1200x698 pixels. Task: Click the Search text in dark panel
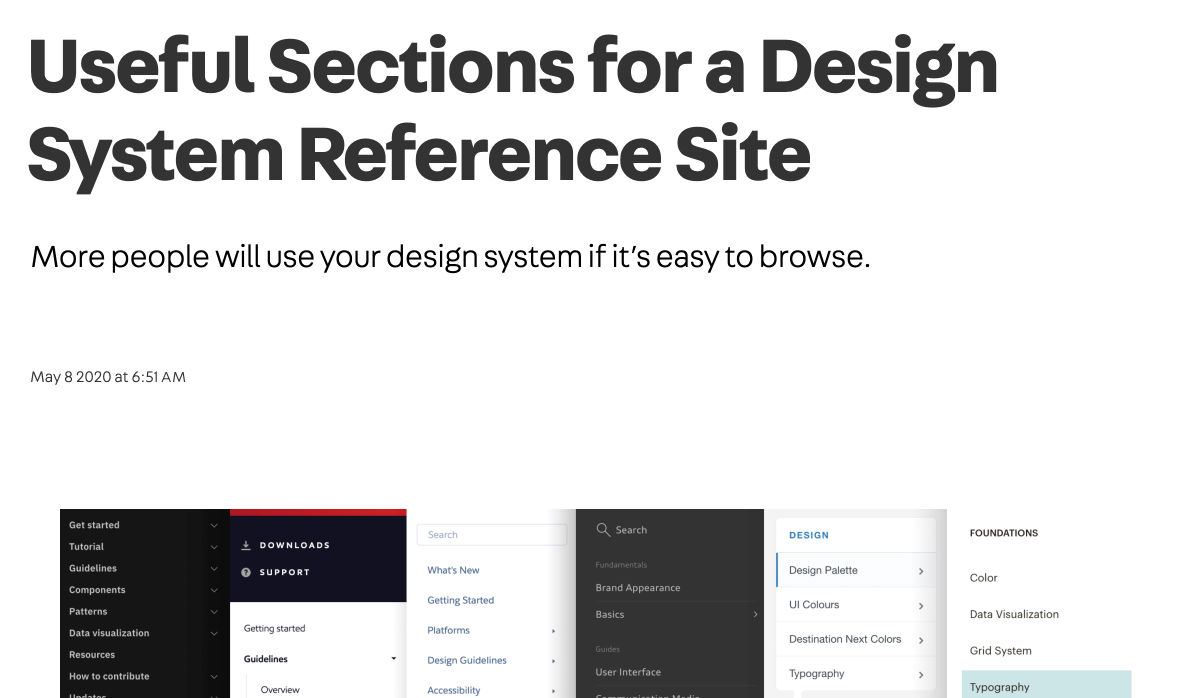pyautogui.click(x=631, y=530)
